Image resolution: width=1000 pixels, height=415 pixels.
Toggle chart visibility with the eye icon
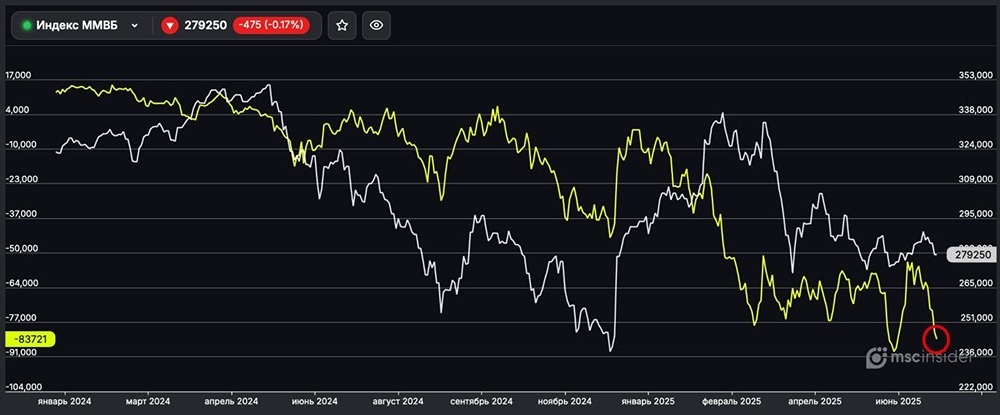coord(376,25)
